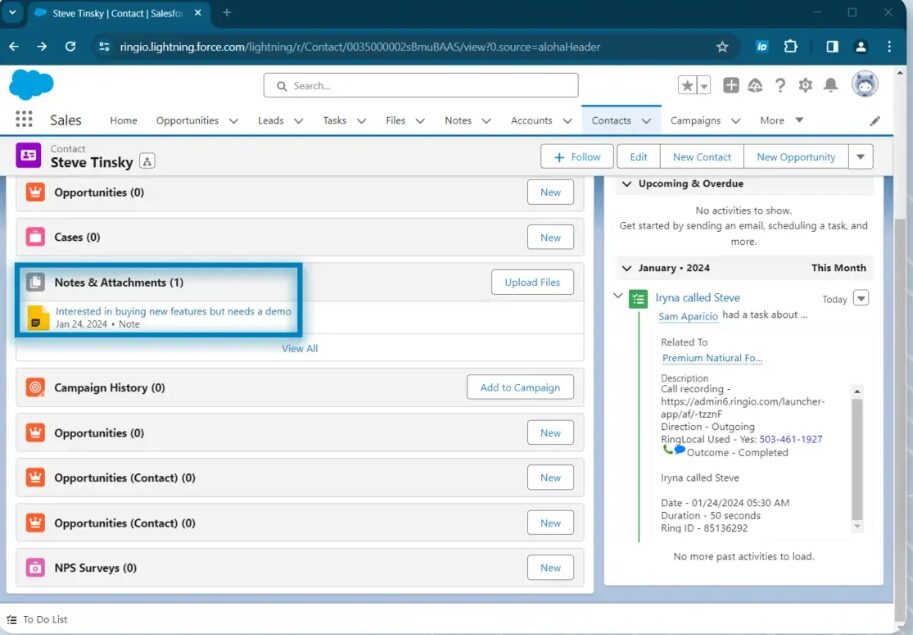913x635 pixels.
Task: Switch to the Opportunities tab
Action: (x=187, y=121)
